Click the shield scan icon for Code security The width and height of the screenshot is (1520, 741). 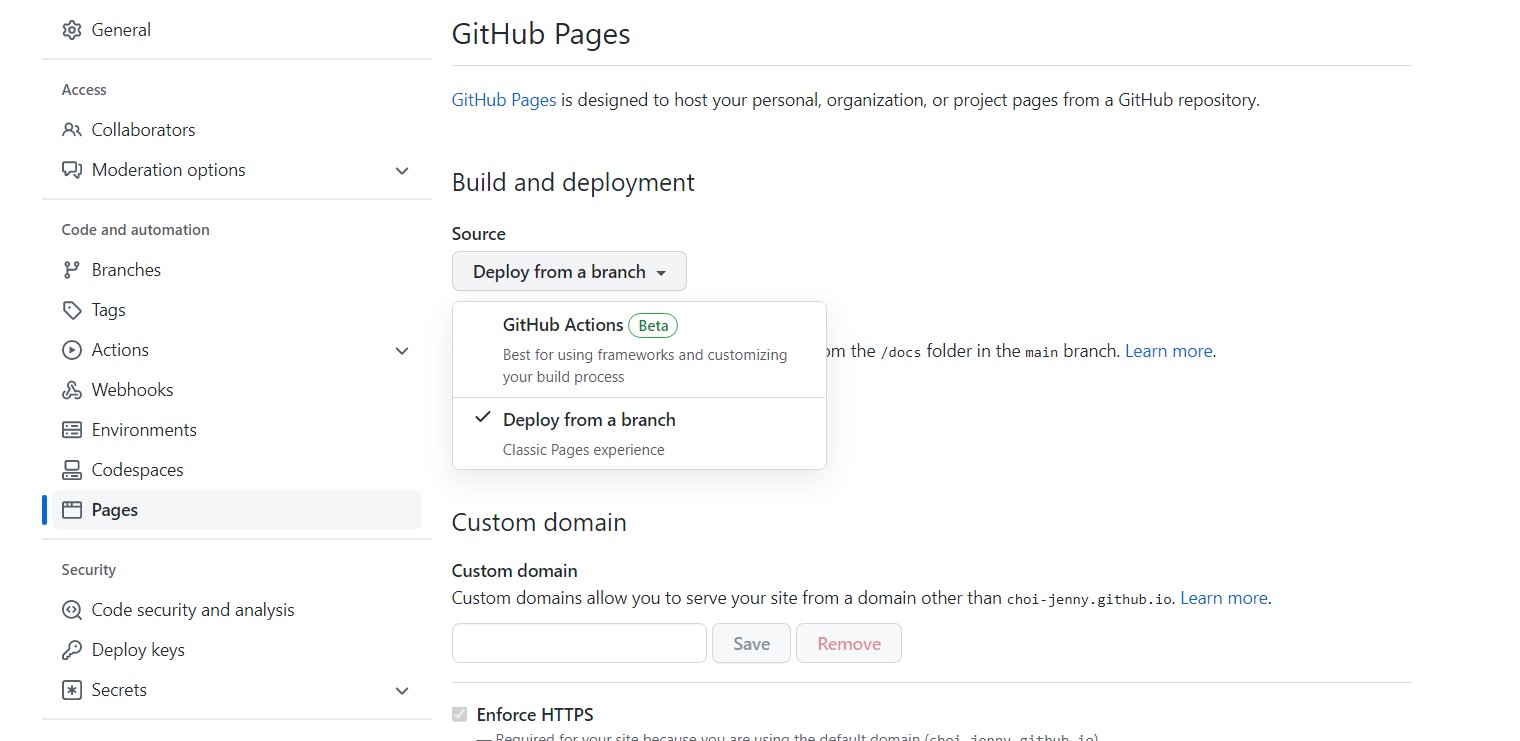click(71, 610)
